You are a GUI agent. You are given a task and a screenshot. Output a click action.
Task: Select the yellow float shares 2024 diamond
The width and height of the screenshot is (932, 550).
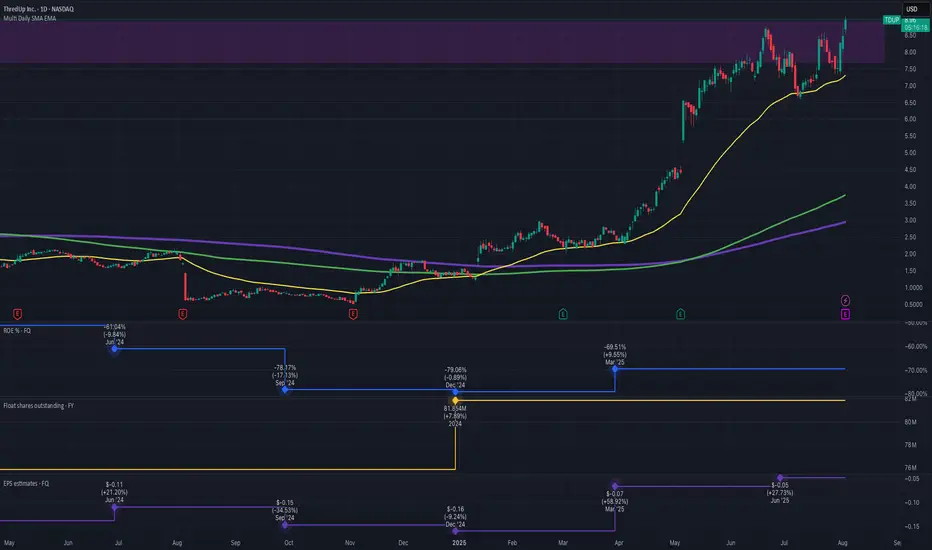[455, 401]
